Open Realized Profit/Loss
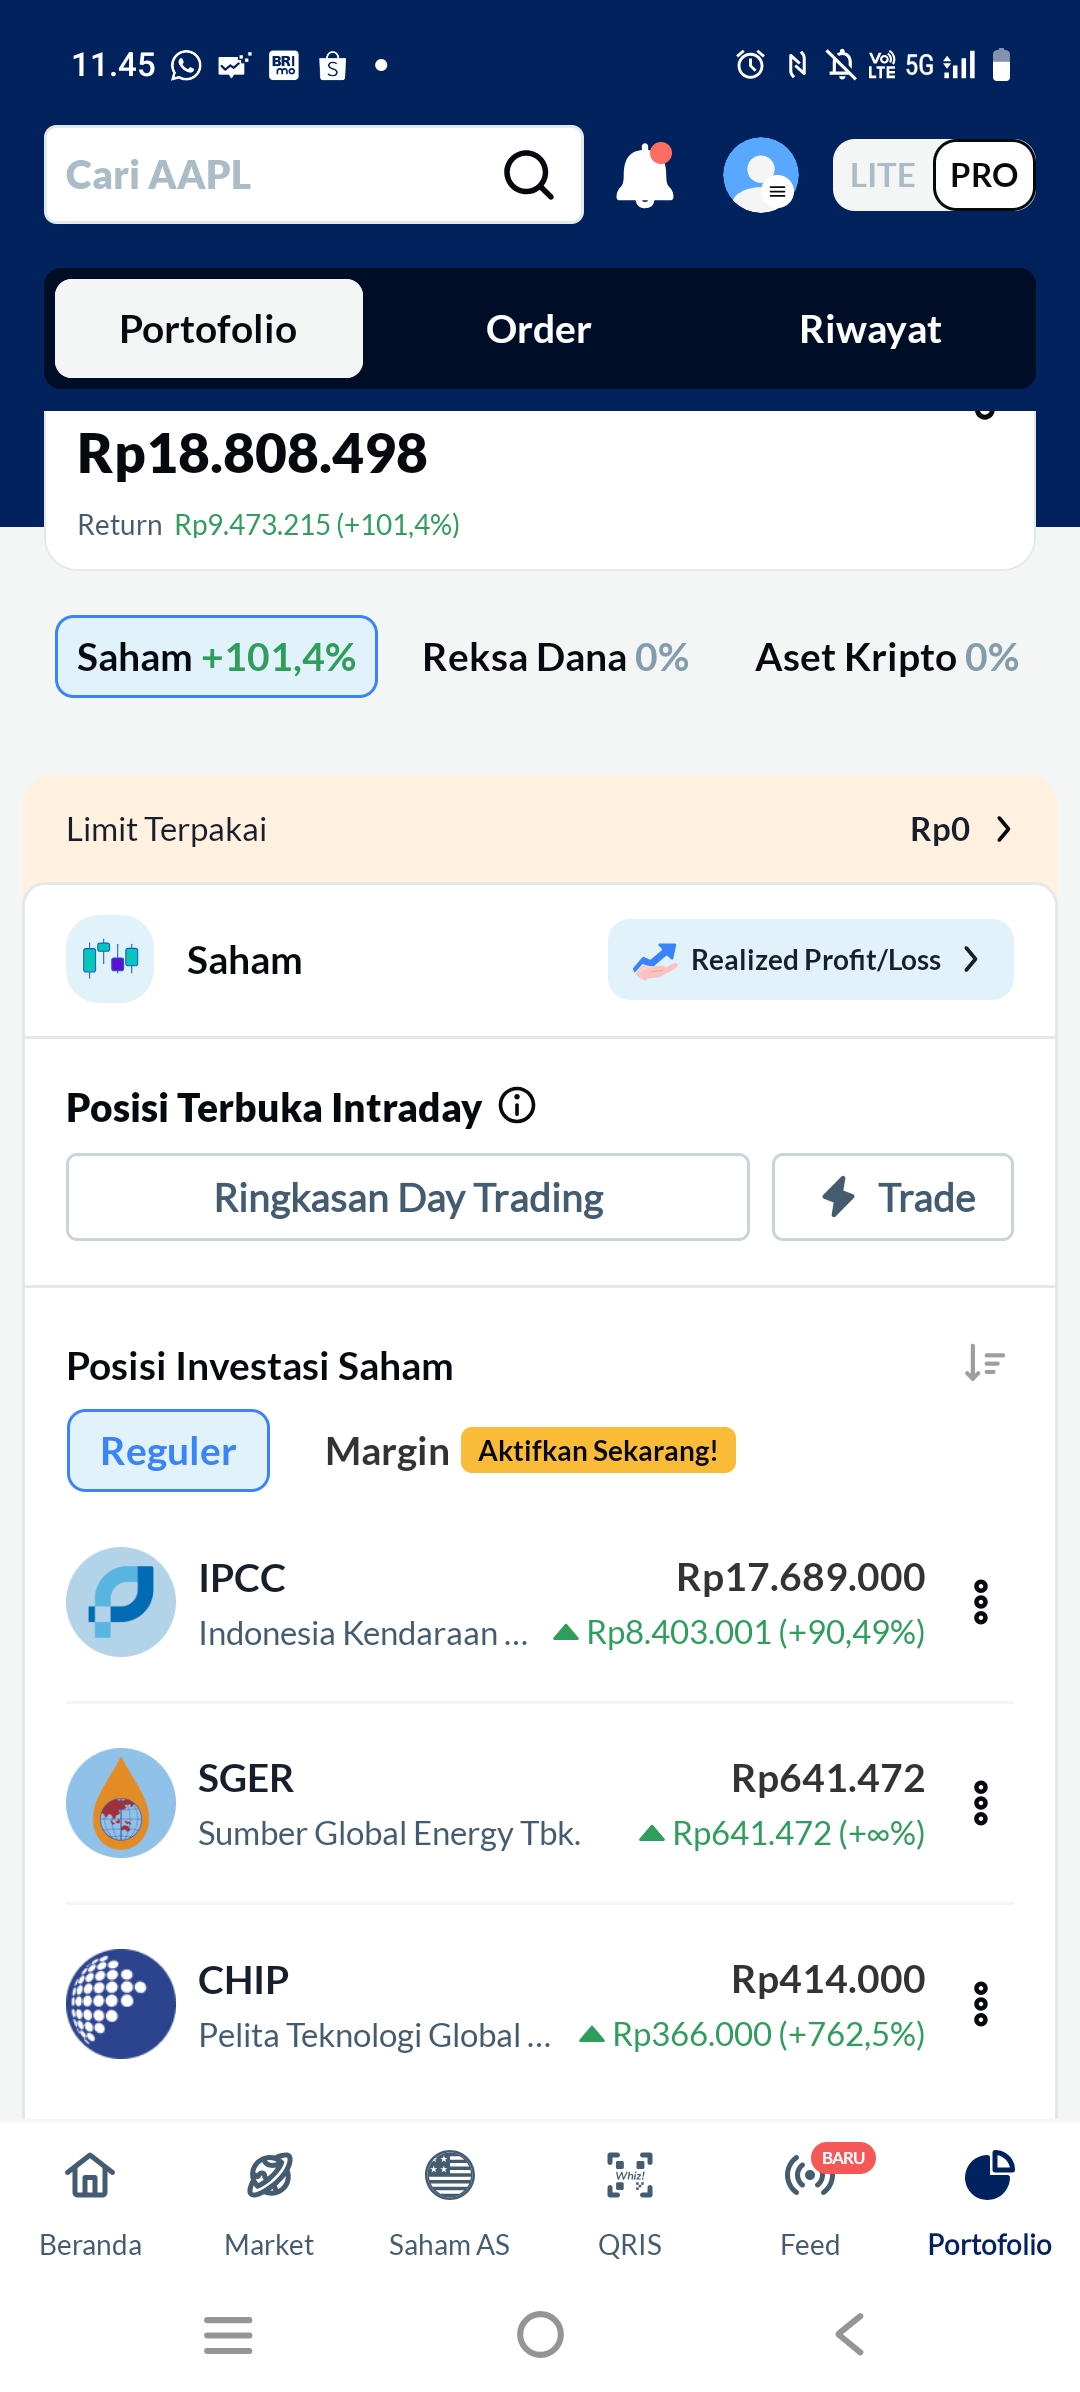 click(810, 960)
